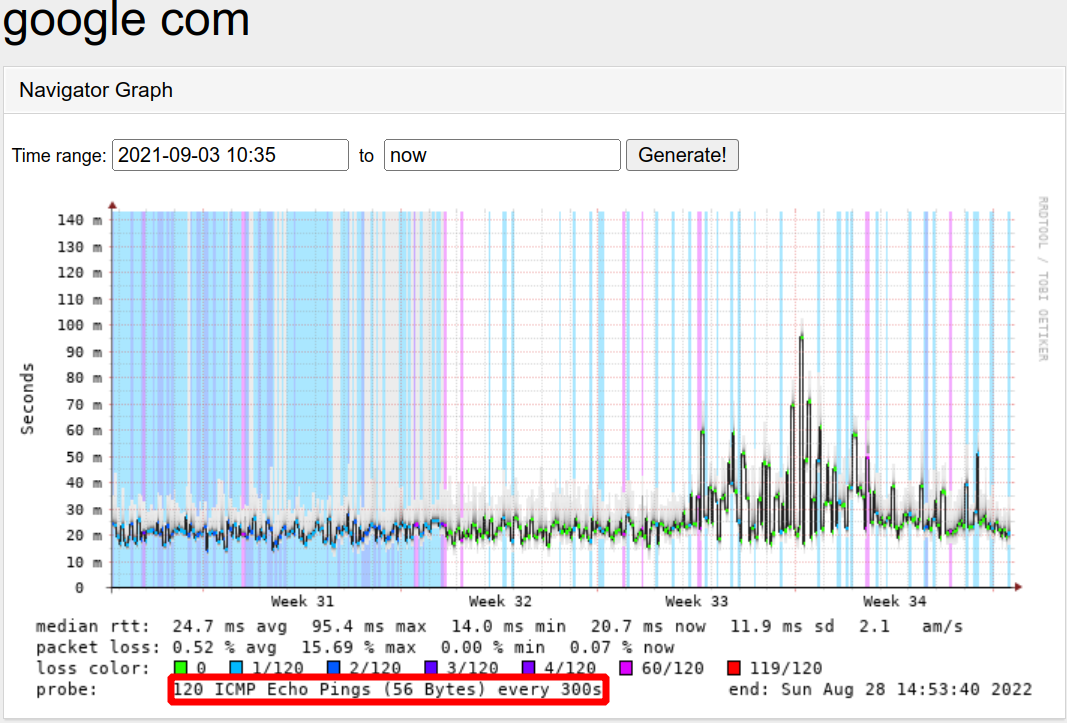Screen dimensions: 1067x723
Task: Click the 24.7 ms avg rtt value
Action: coord(230,626)
